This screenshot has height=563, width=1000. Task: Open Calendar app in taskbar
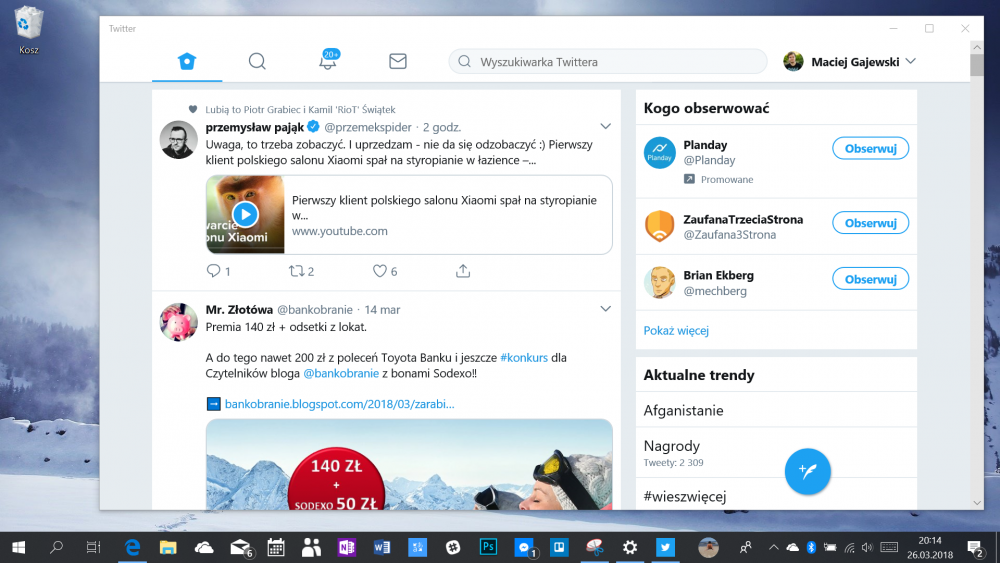276,547
